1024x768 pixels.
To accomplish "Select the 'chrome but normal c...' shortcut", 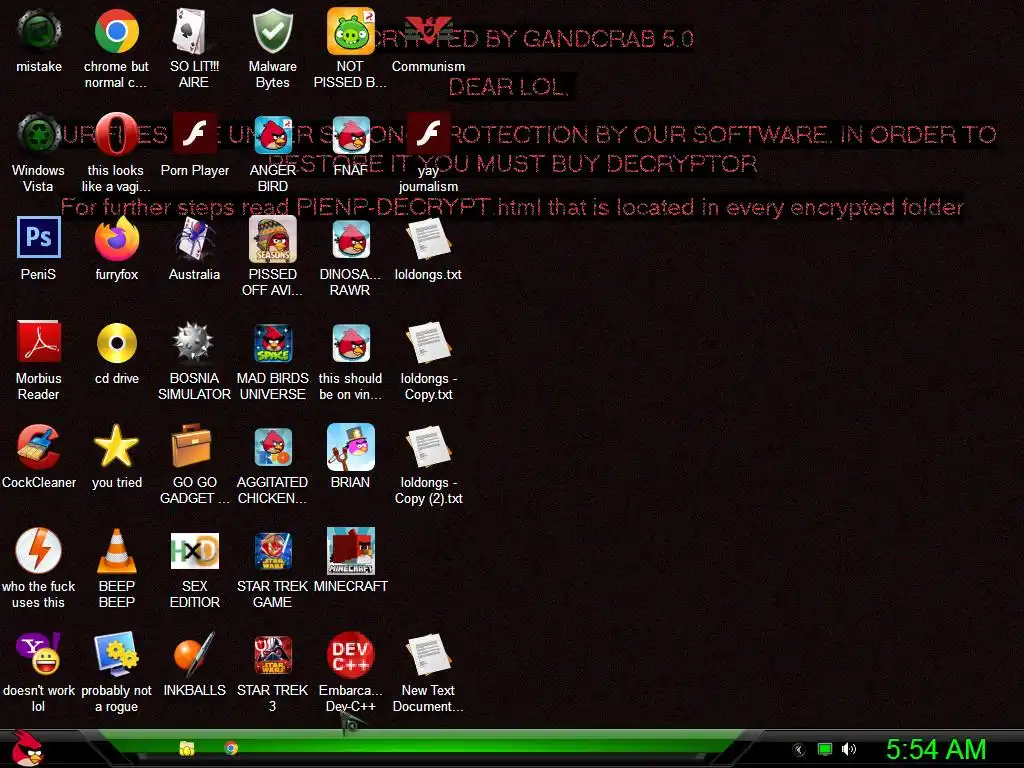I will [x=116, y=31].
